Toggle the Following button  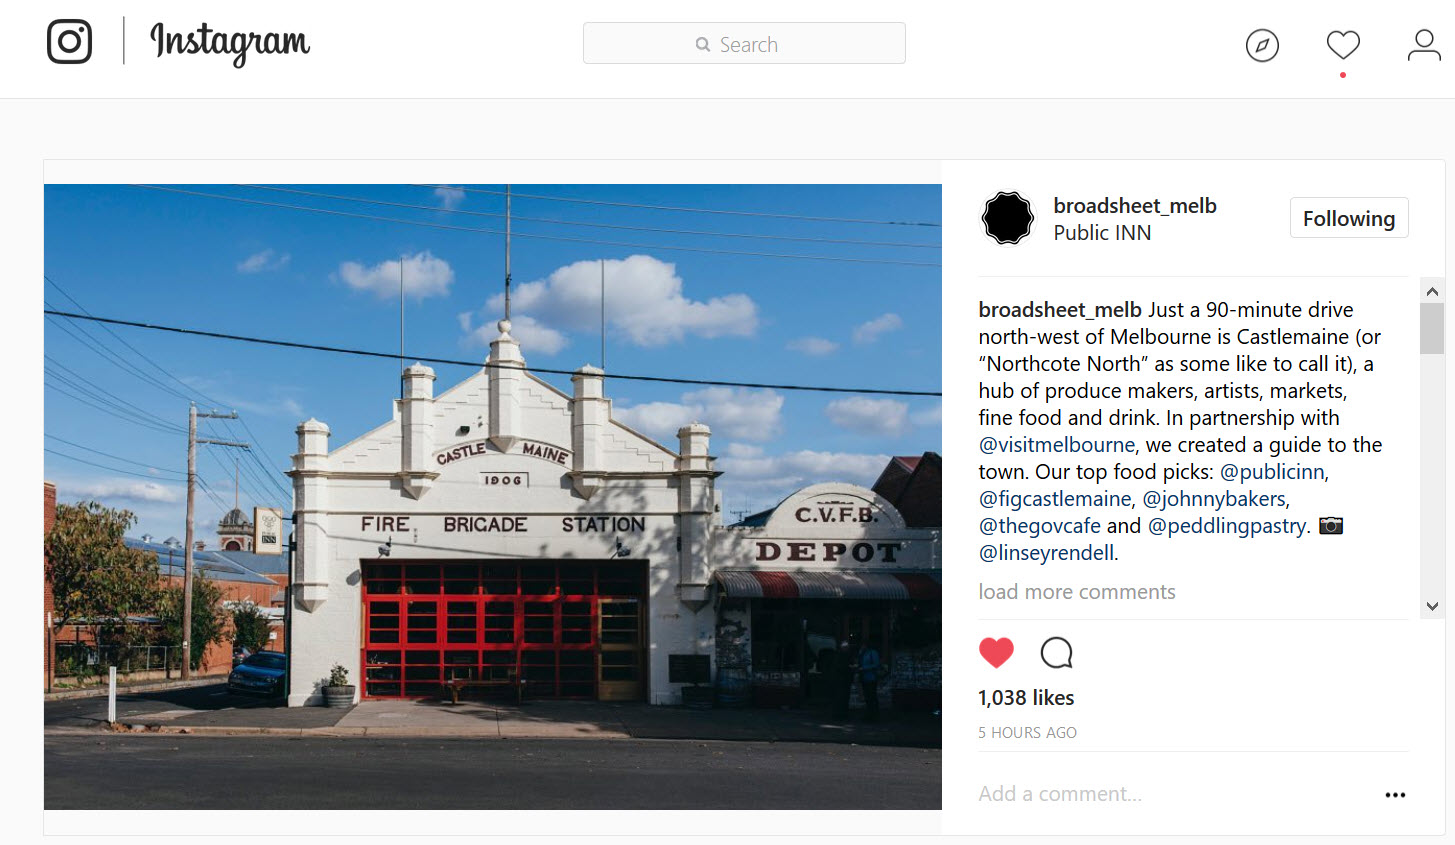[1349, 218]
